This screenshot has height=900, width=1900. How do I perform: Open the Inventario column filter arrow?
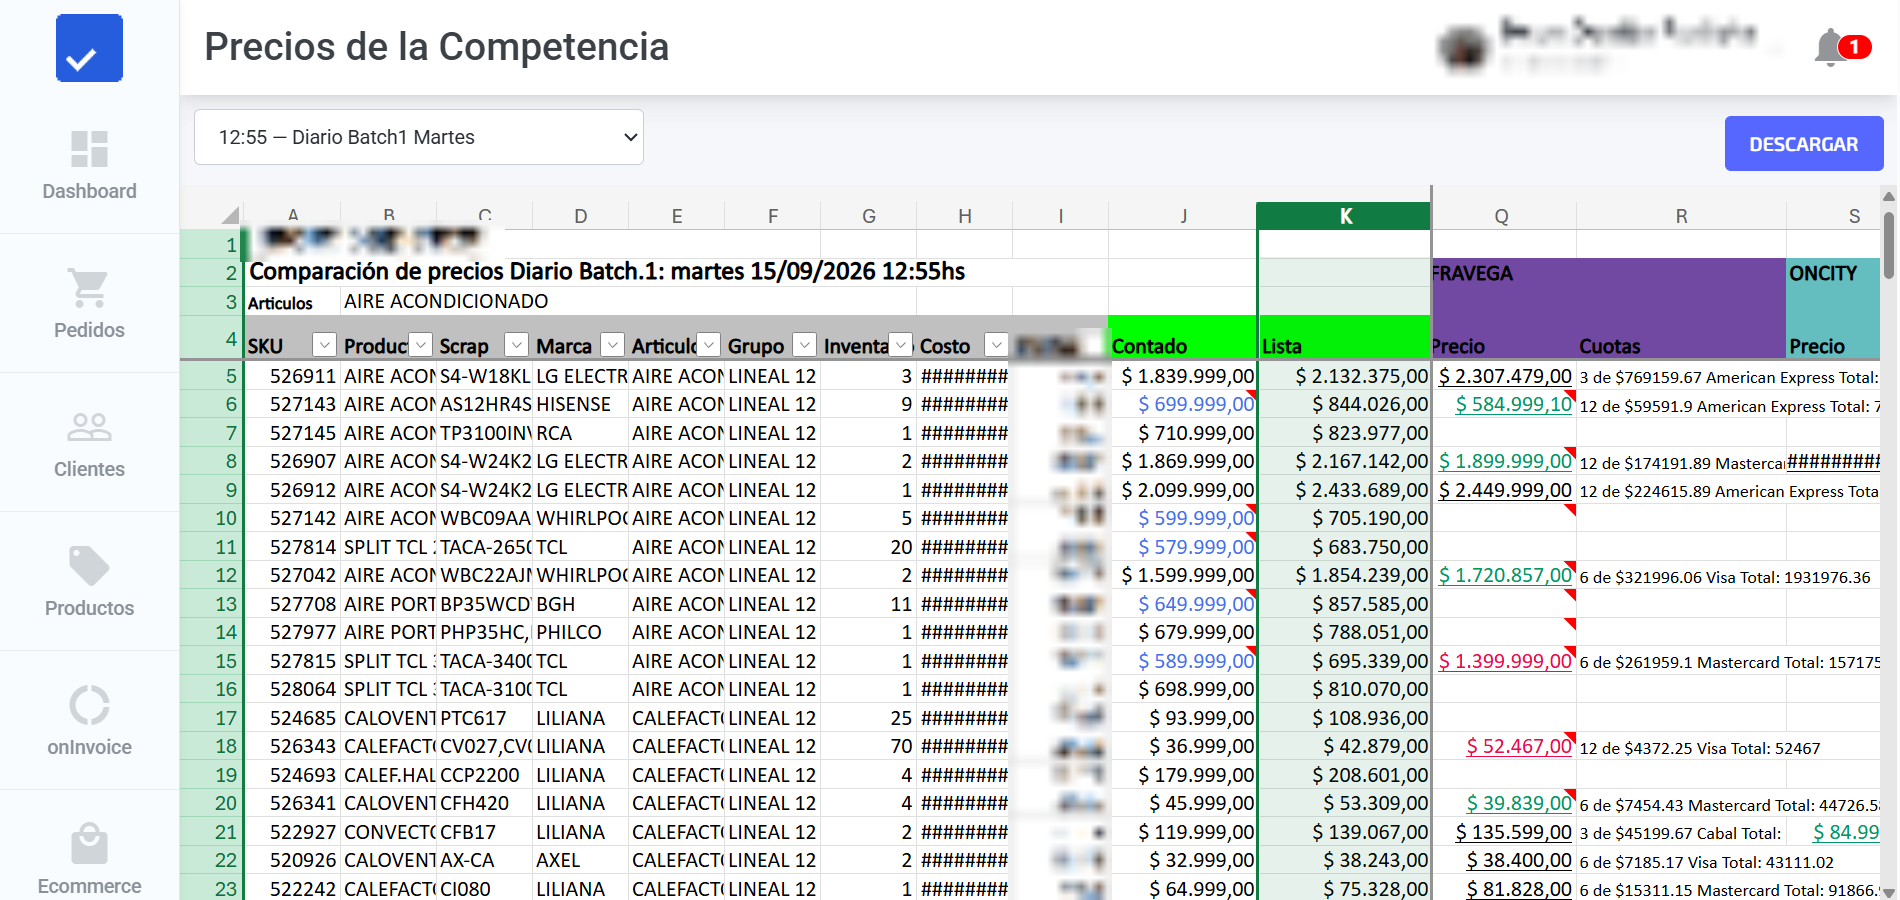click(900, 345)
